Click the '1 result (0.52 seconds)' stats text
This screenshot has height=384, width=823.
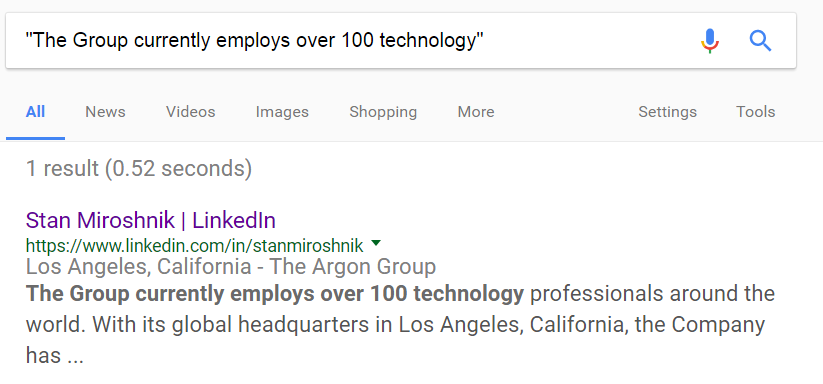pos(139,168)
